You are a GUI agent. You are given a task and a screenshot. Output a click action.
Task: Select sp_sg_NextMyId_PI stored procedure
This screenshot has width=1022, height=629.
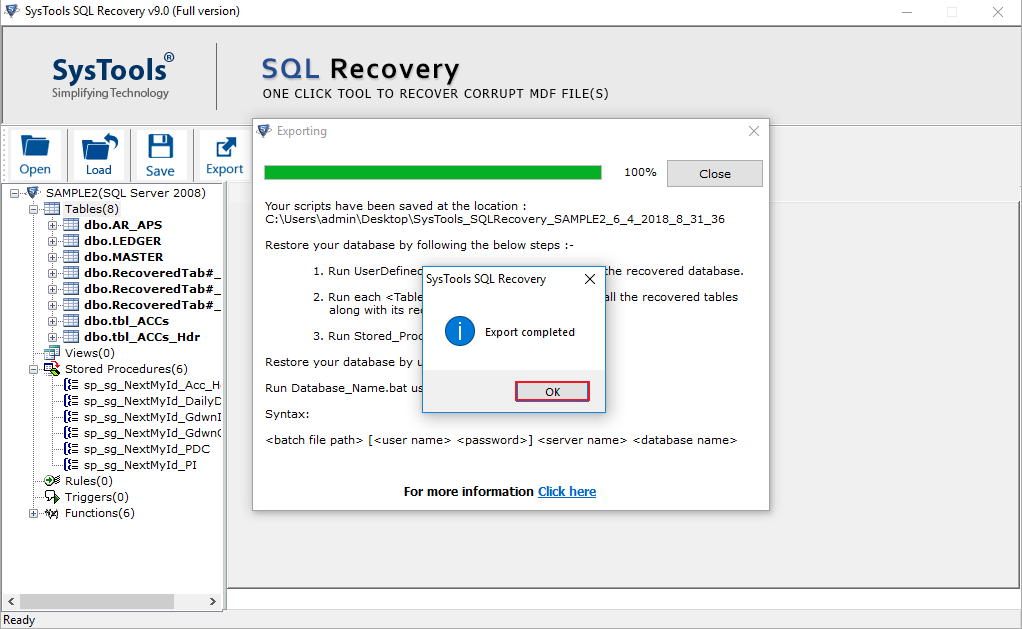pyautogui.click(x=140, y=465)
